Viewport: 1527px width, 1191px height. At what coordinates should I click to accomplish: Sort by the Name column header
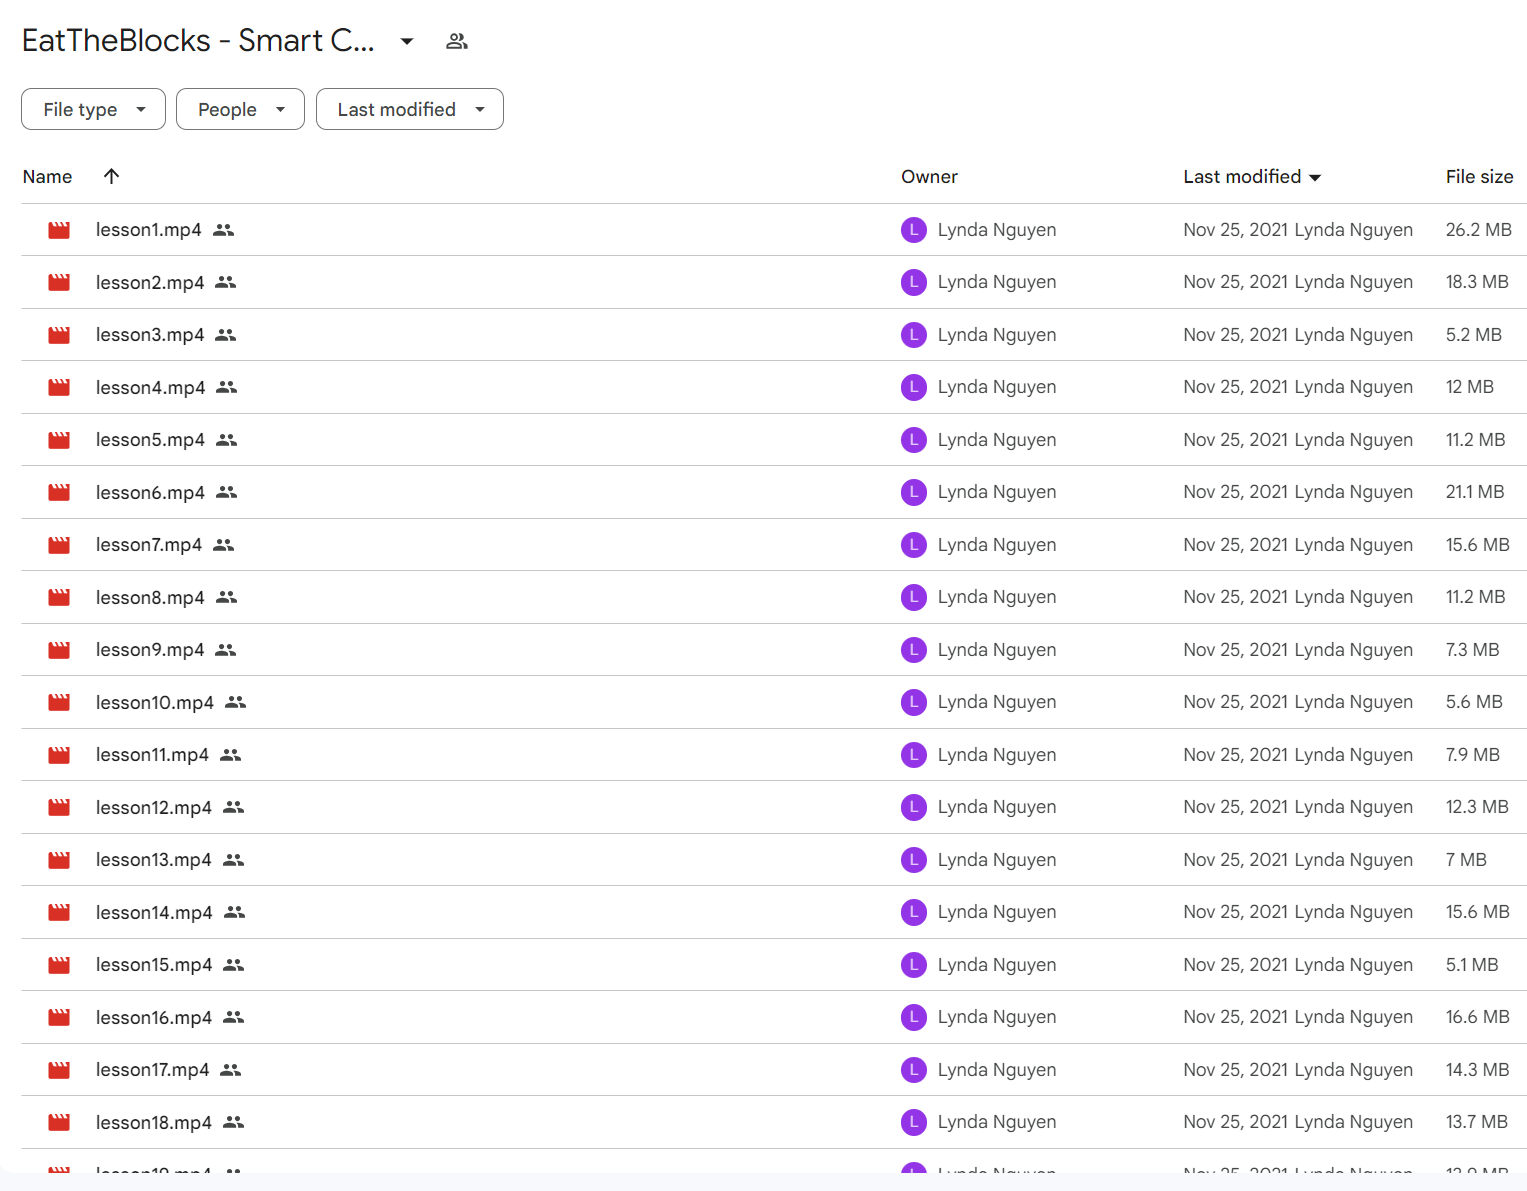(x=47, y=177)
